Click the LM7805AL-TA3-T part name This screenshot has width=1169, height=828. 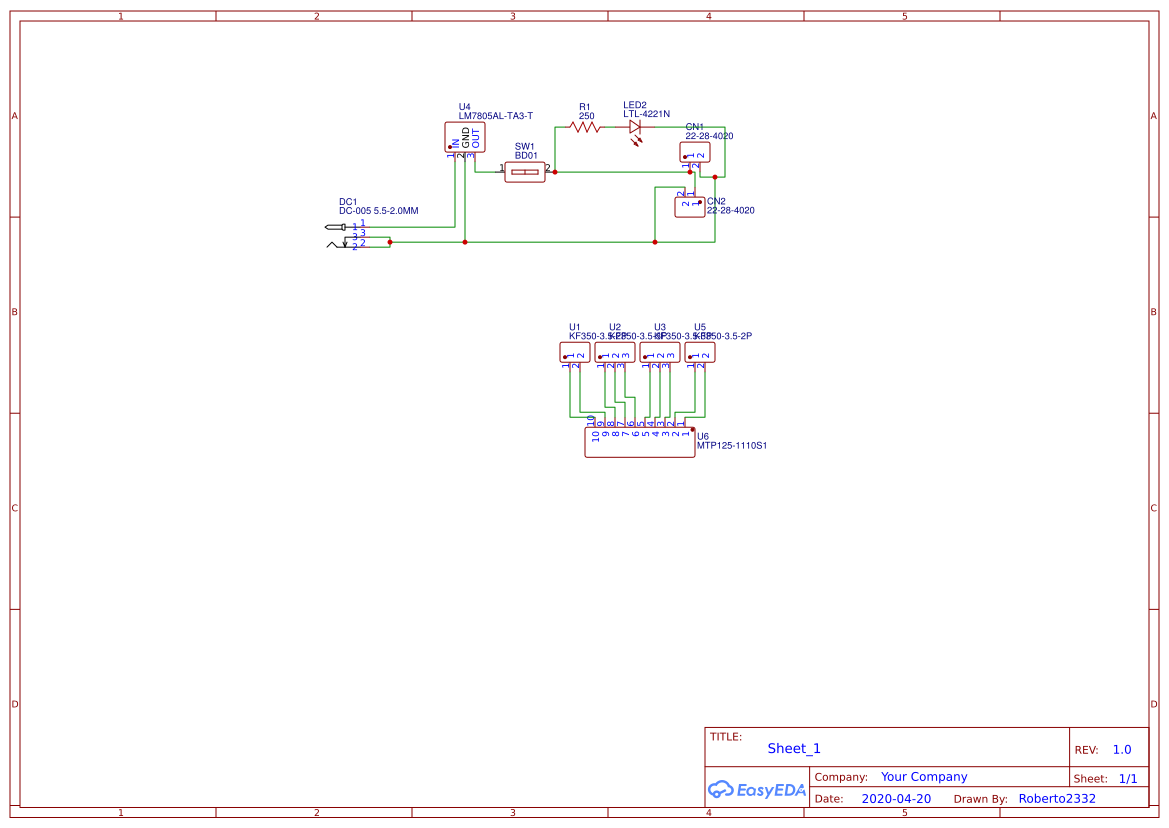click(x=496, y=116)
